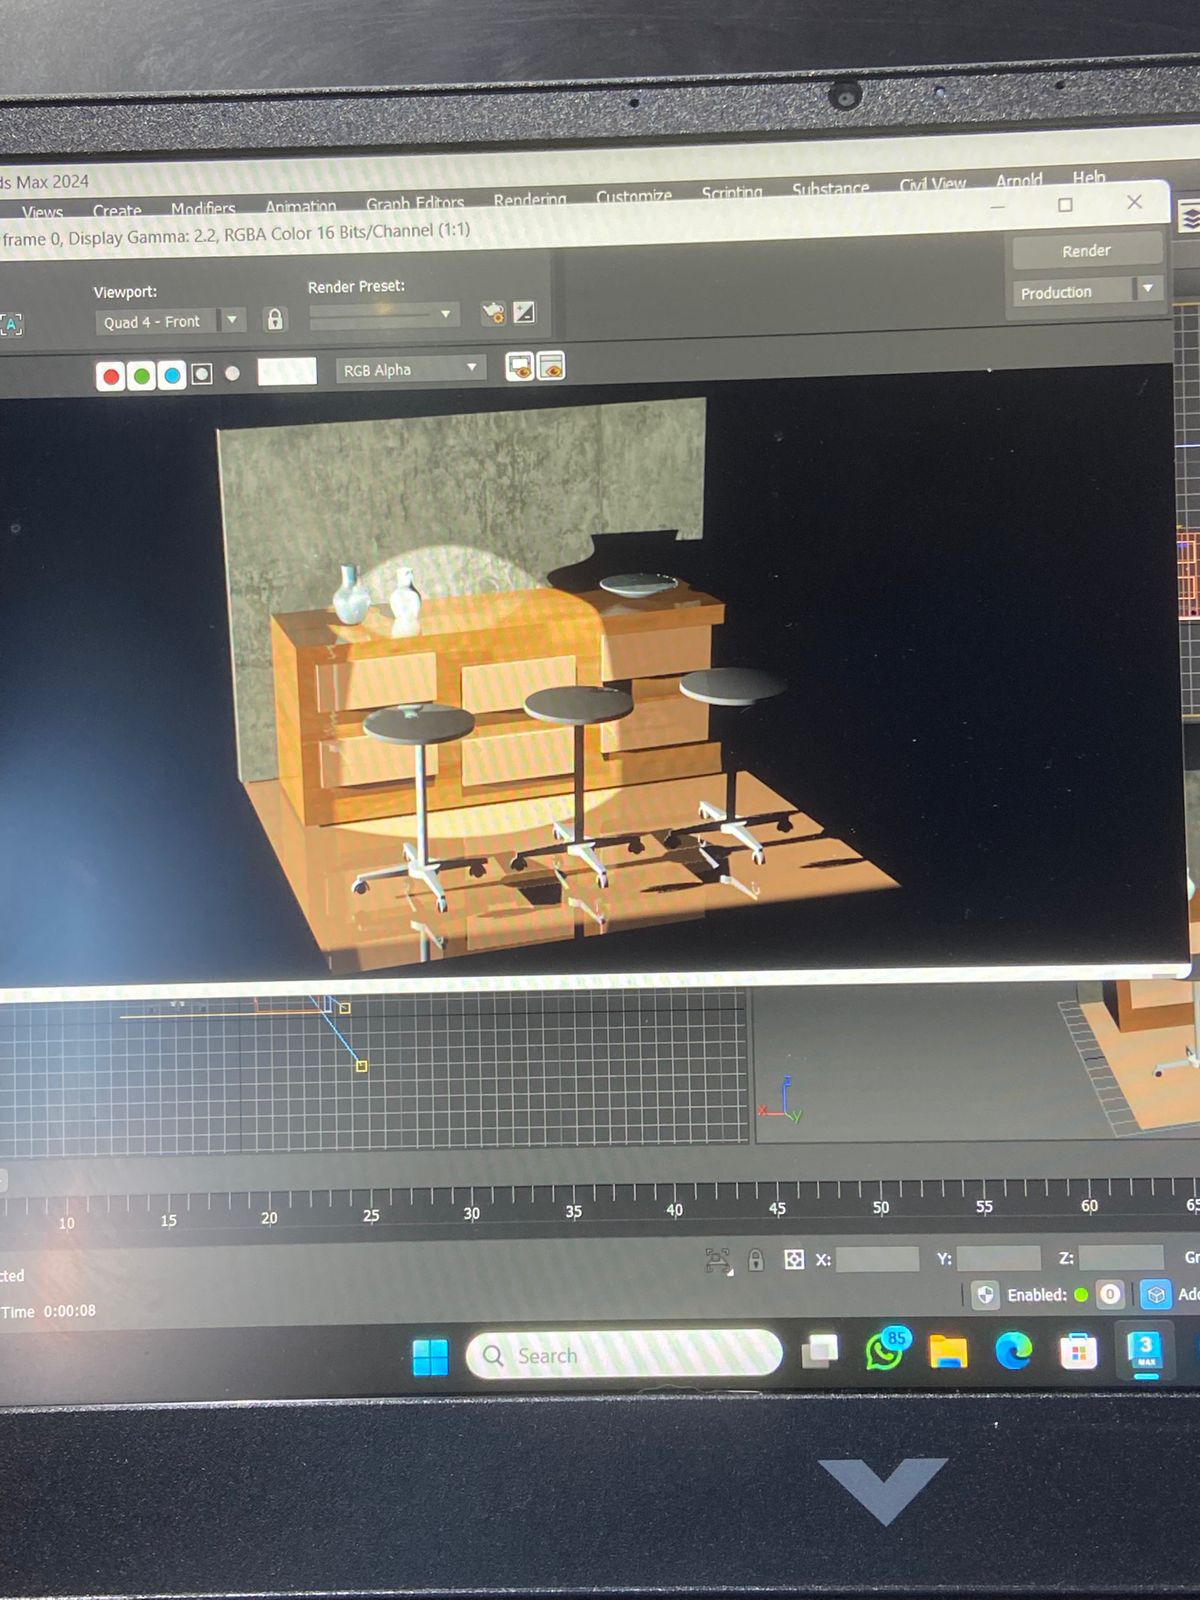Open the Civil View menu

click(x=932, y=184)
